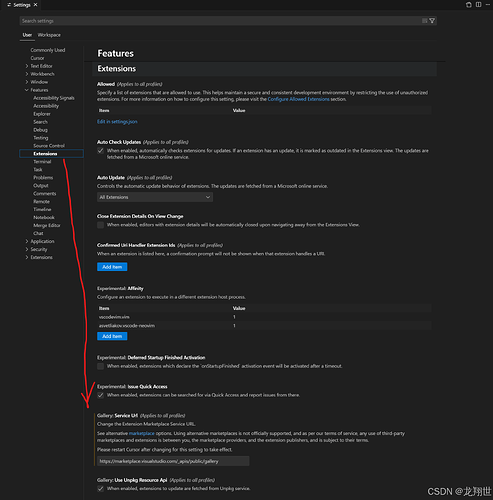The height and width of the screenshot is (500, 493).
Task: Select Output under Features
Action: [41, 186]
